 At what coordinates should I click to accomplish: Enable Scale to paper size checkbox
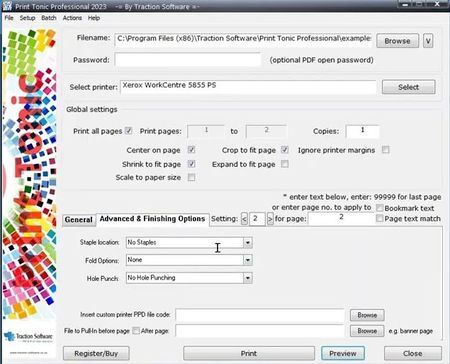point(191,177)
